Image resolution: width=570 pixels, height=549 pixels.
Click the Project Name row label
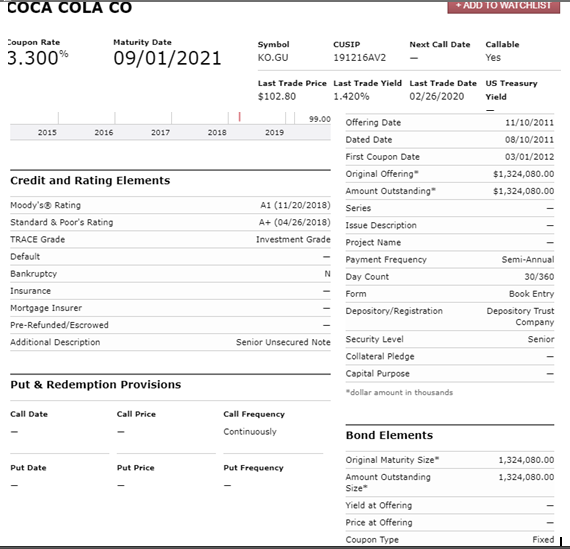[373, 243]
